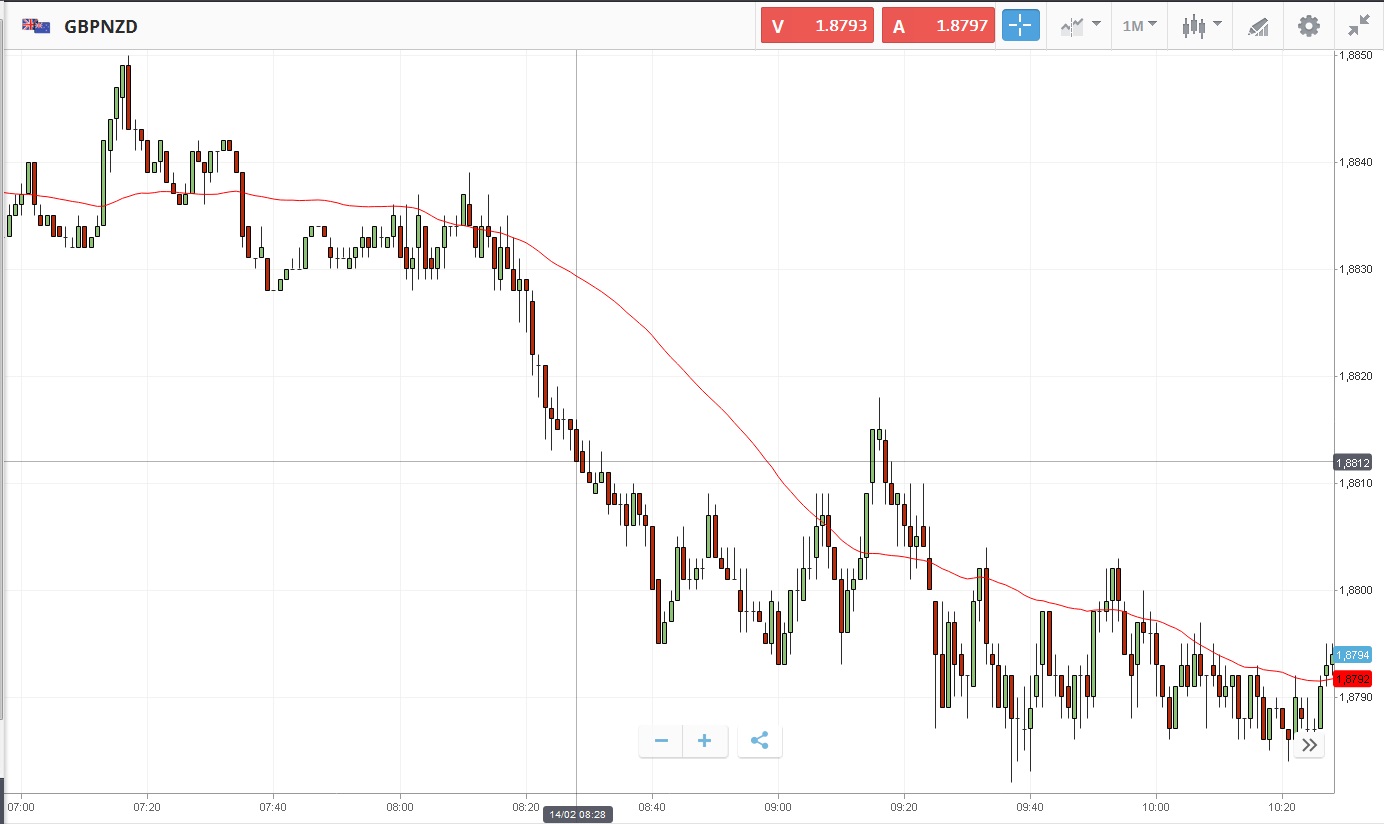Open the compare instruments dropdown
The height and width of the screenshot is (824, 1384).
(x=1080, y=26)
